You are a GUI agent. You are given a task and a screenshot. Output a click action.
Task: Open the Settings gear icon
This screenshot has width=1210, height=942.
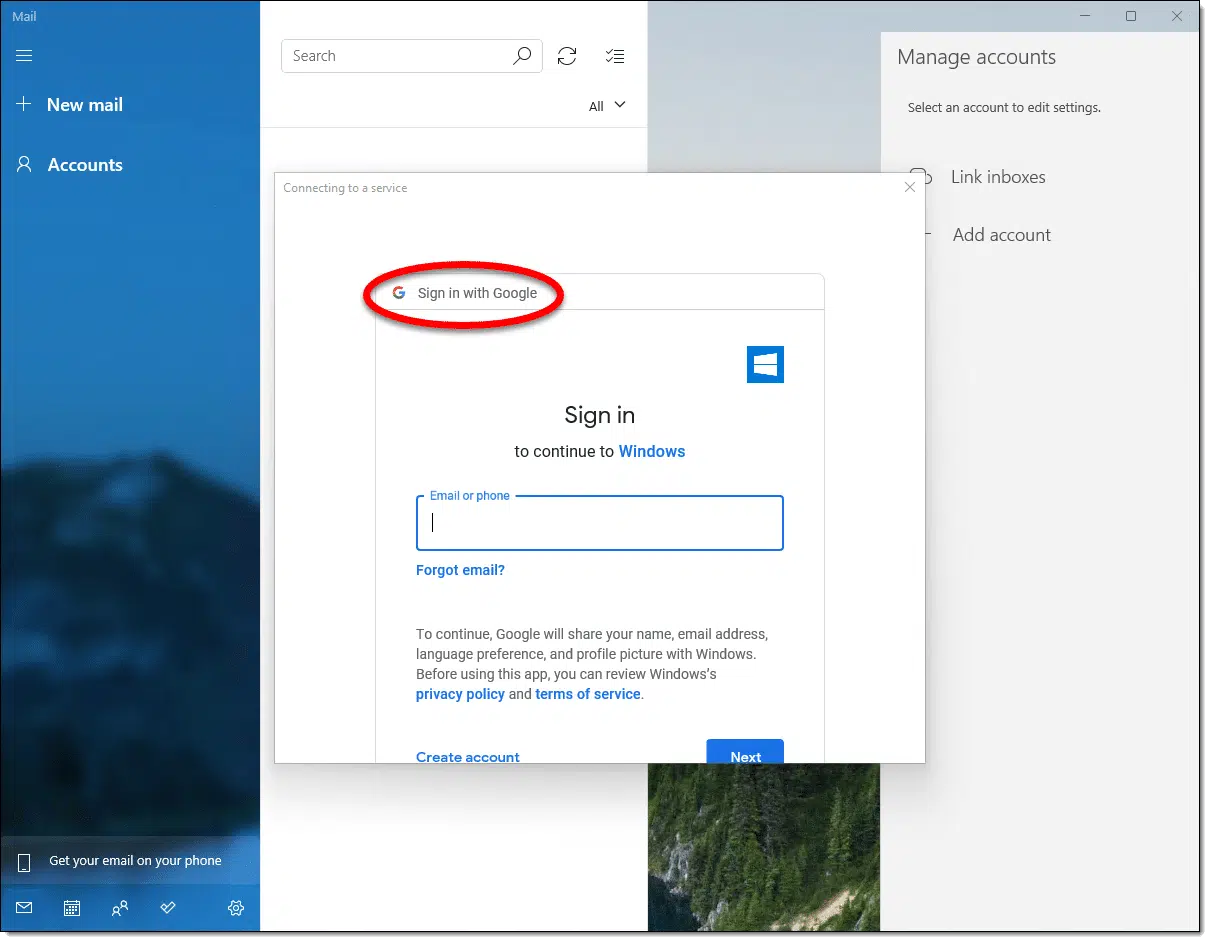[236, 908]
